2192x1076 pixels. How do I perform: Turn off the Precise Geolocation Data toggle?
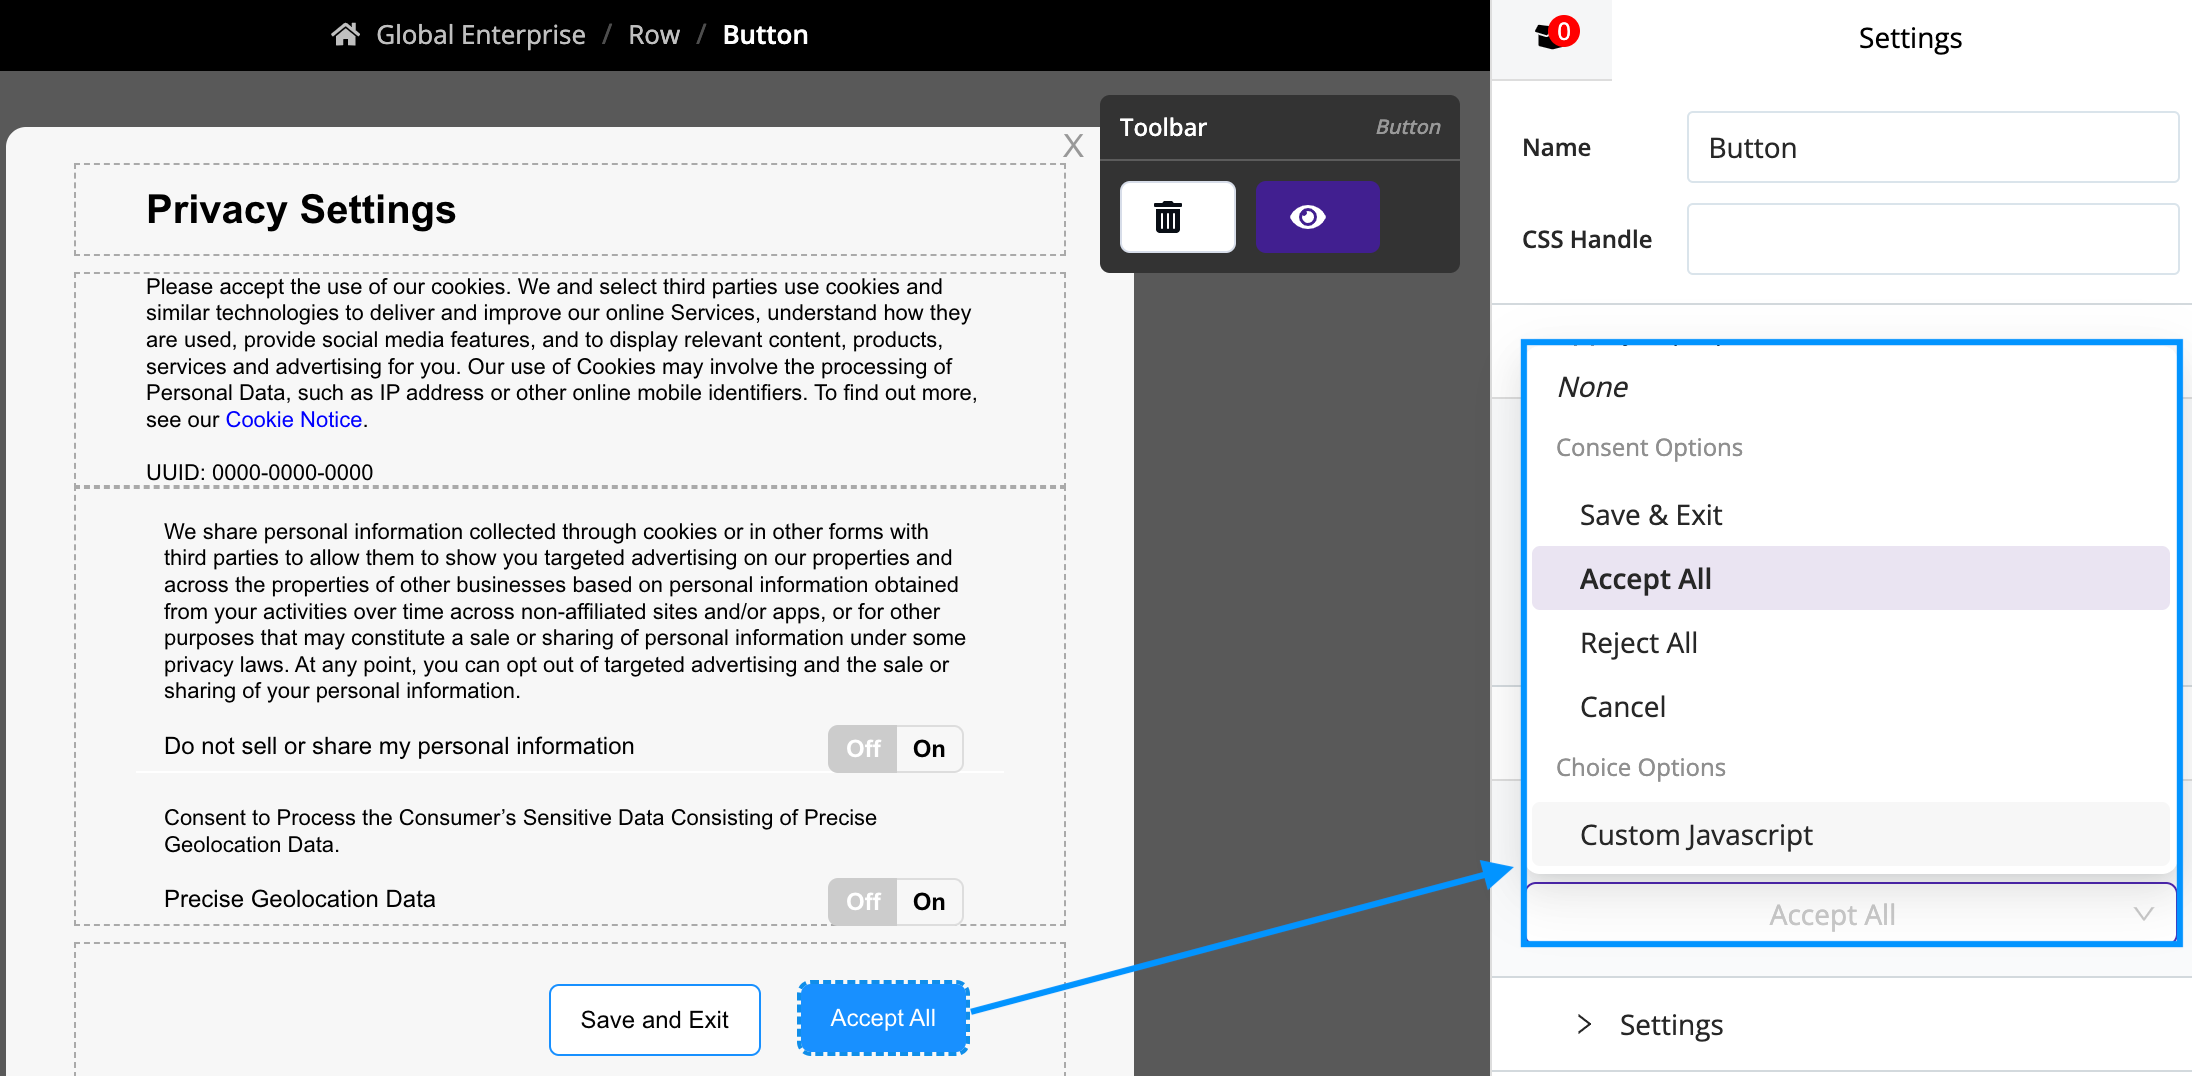(x=861, y=900)
